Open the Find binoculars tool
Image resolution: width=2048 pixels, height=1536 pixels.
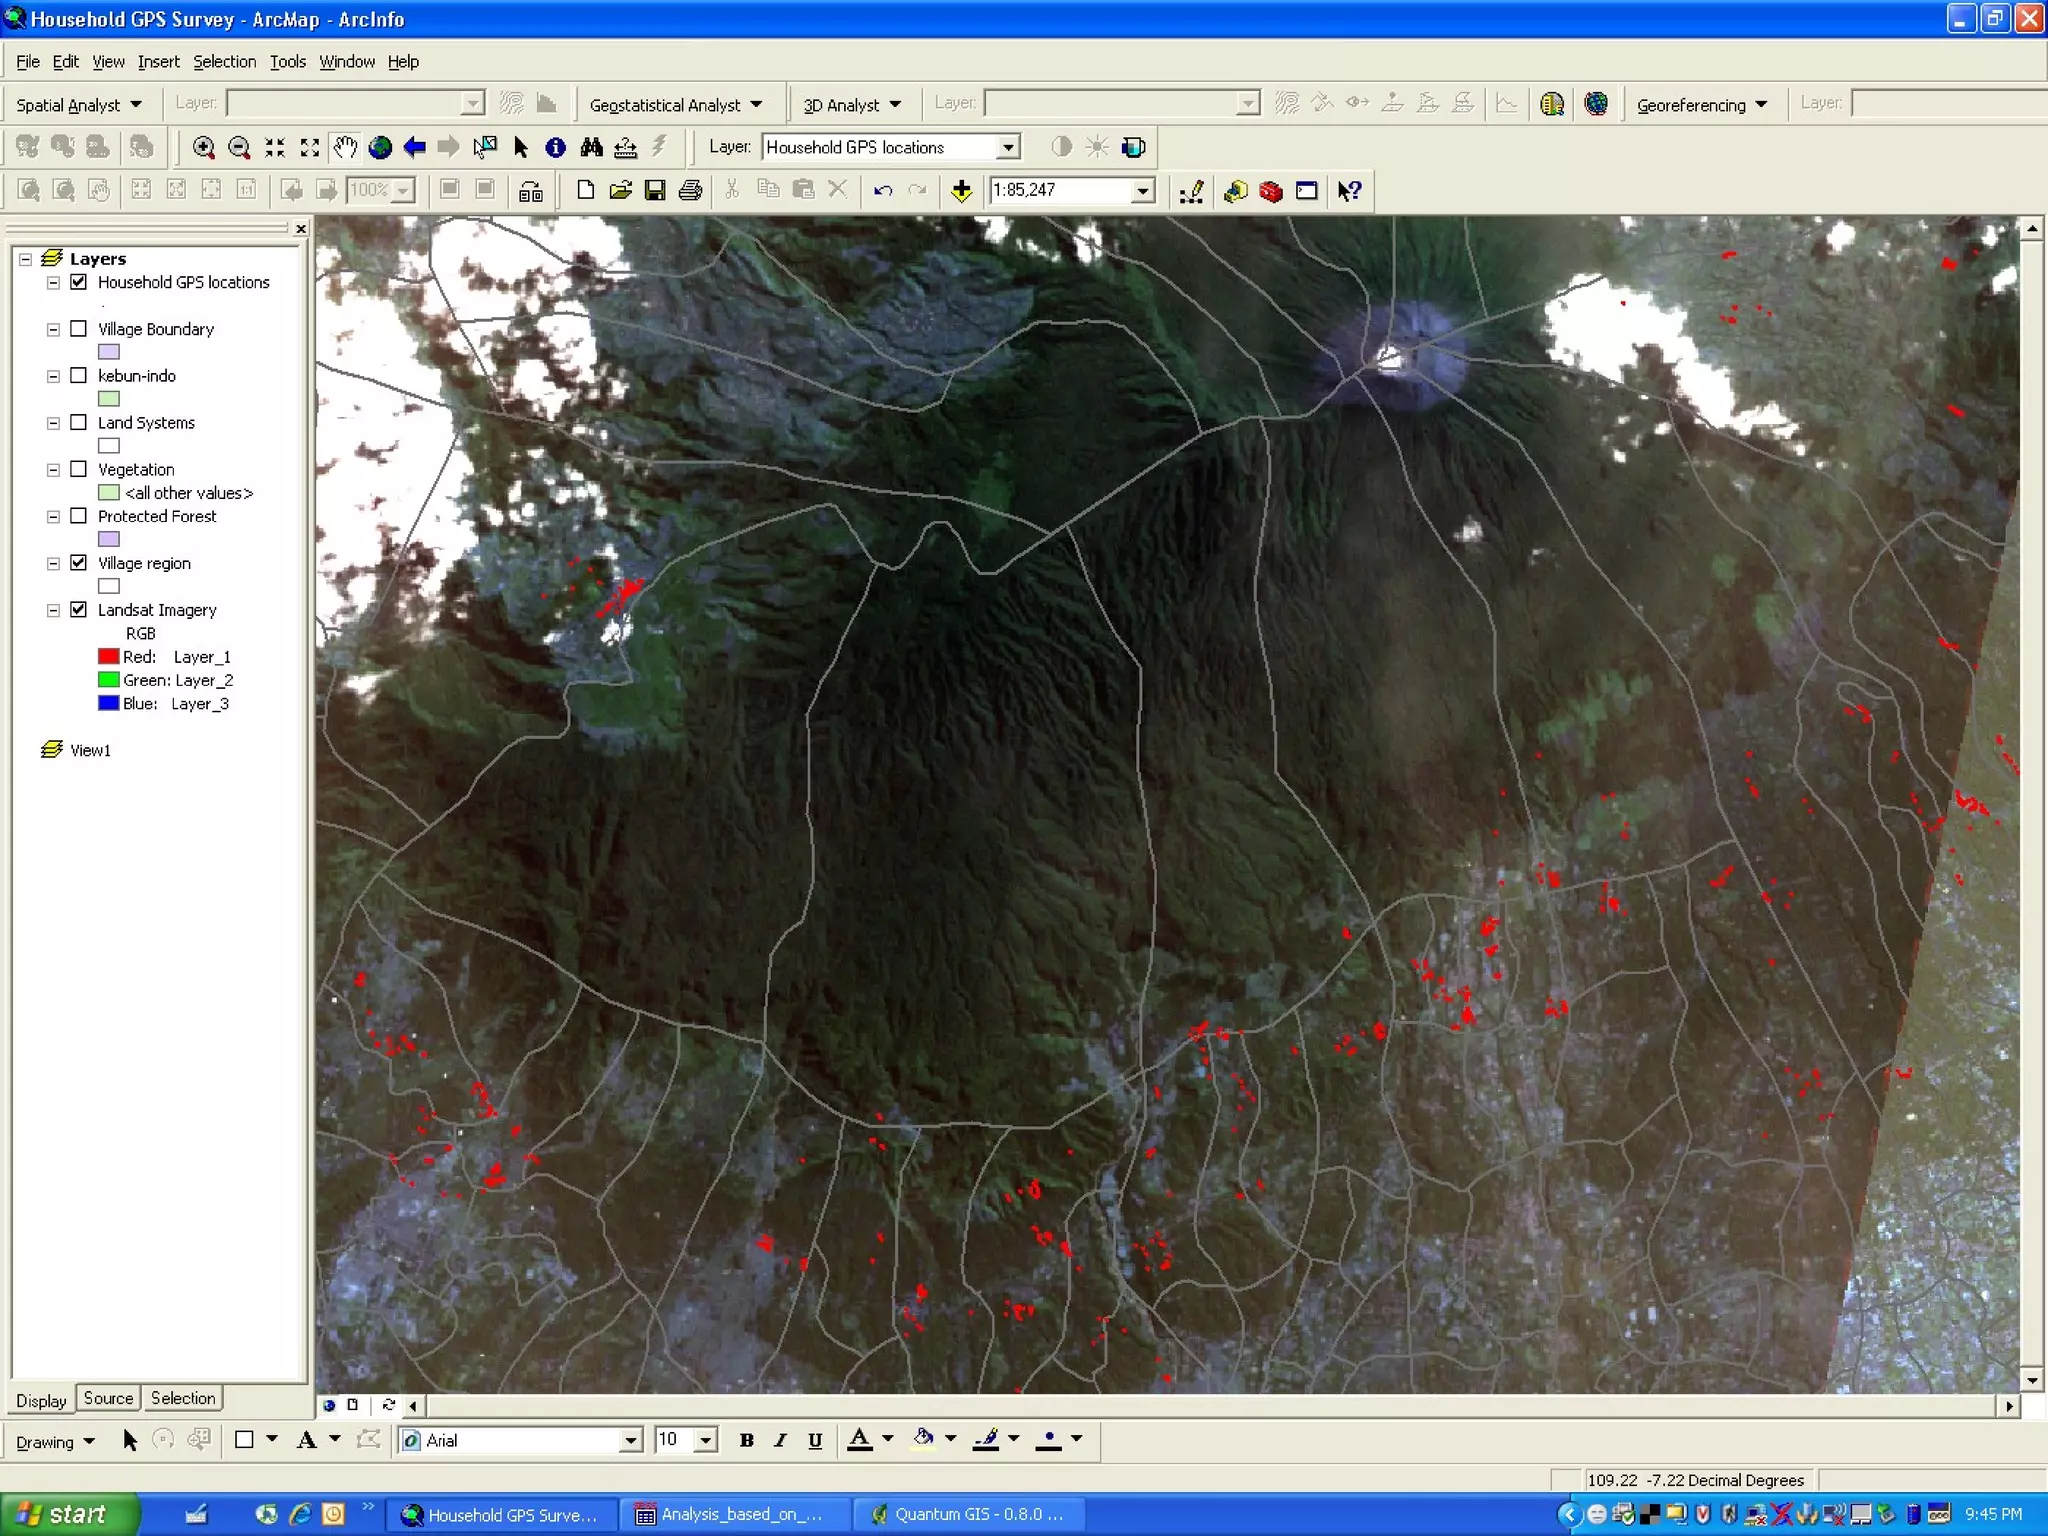click(x=591, y=148)
